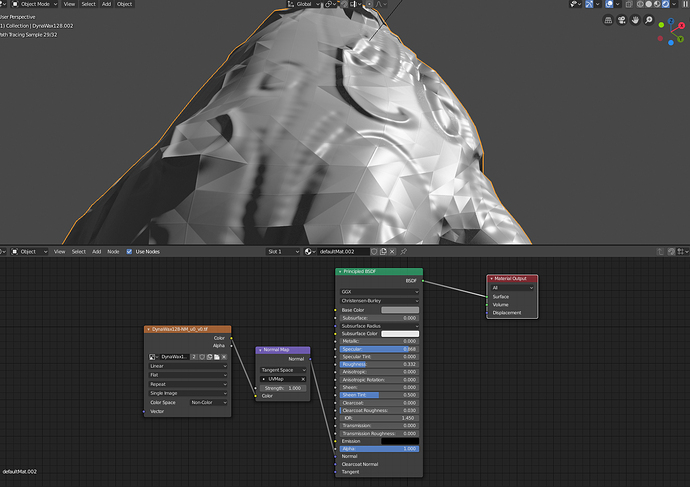Viewport: 690px width, 487px height.
Task: Toggle proportional editing icon
Action: [369, 4]
